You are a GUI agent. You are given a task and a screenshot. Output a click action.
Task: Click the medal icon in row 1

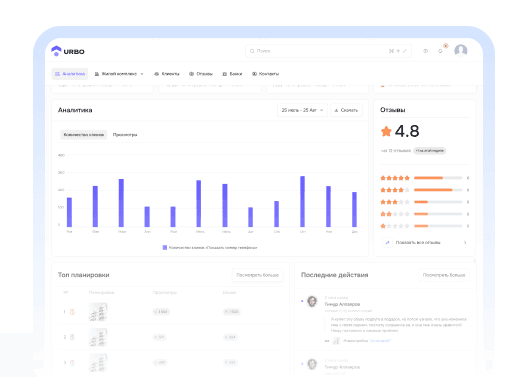pyautogui.click(x=72, y=311)
